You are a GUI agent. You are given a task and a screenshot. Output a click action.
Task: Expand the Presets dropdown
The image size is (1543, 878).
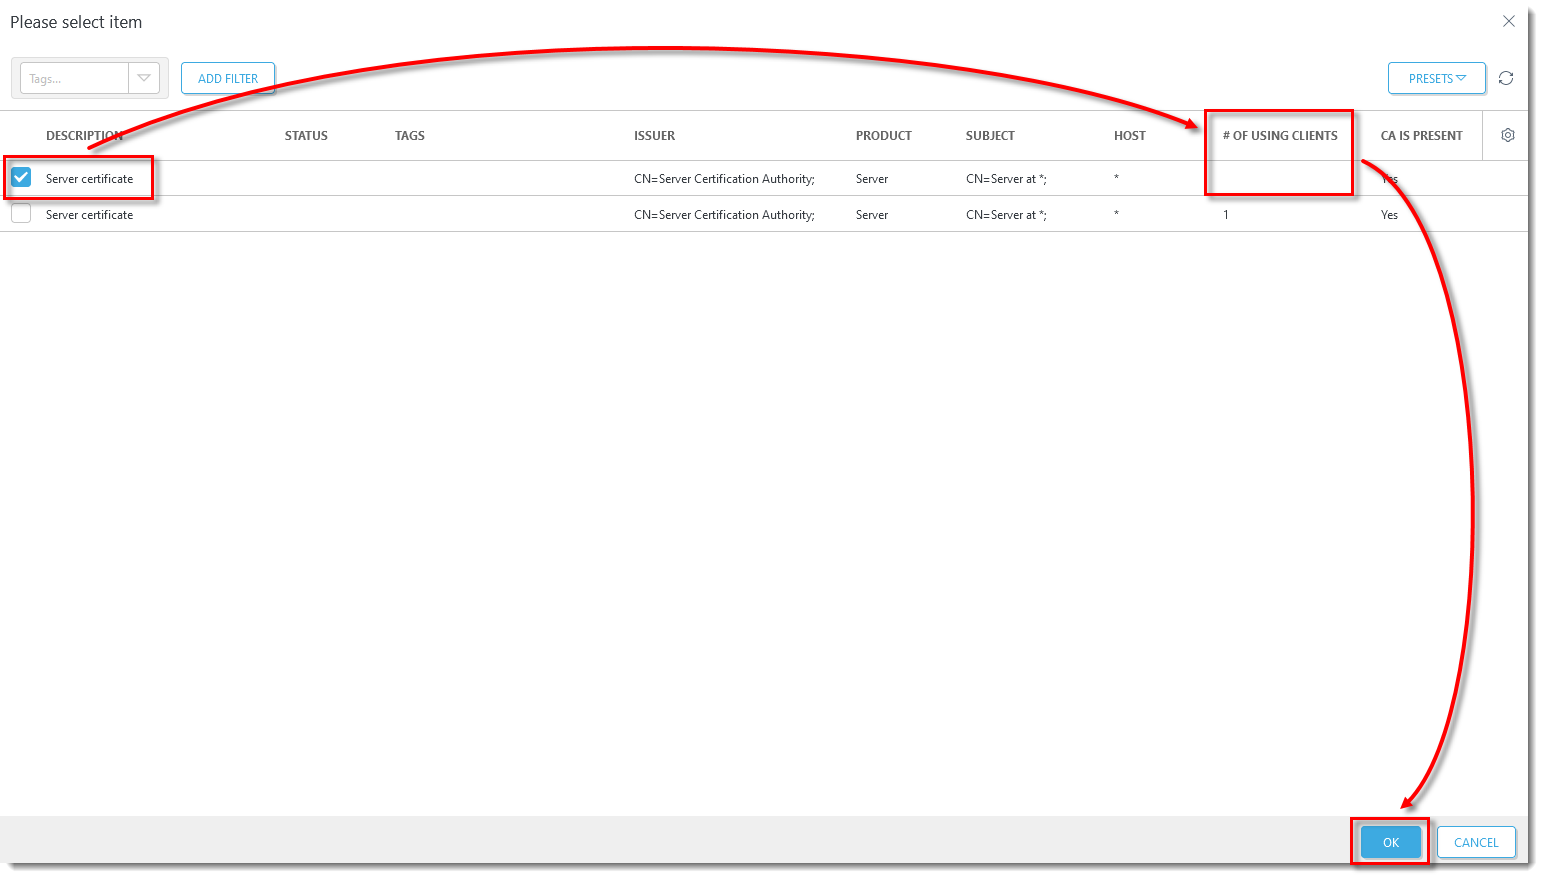1437,78
